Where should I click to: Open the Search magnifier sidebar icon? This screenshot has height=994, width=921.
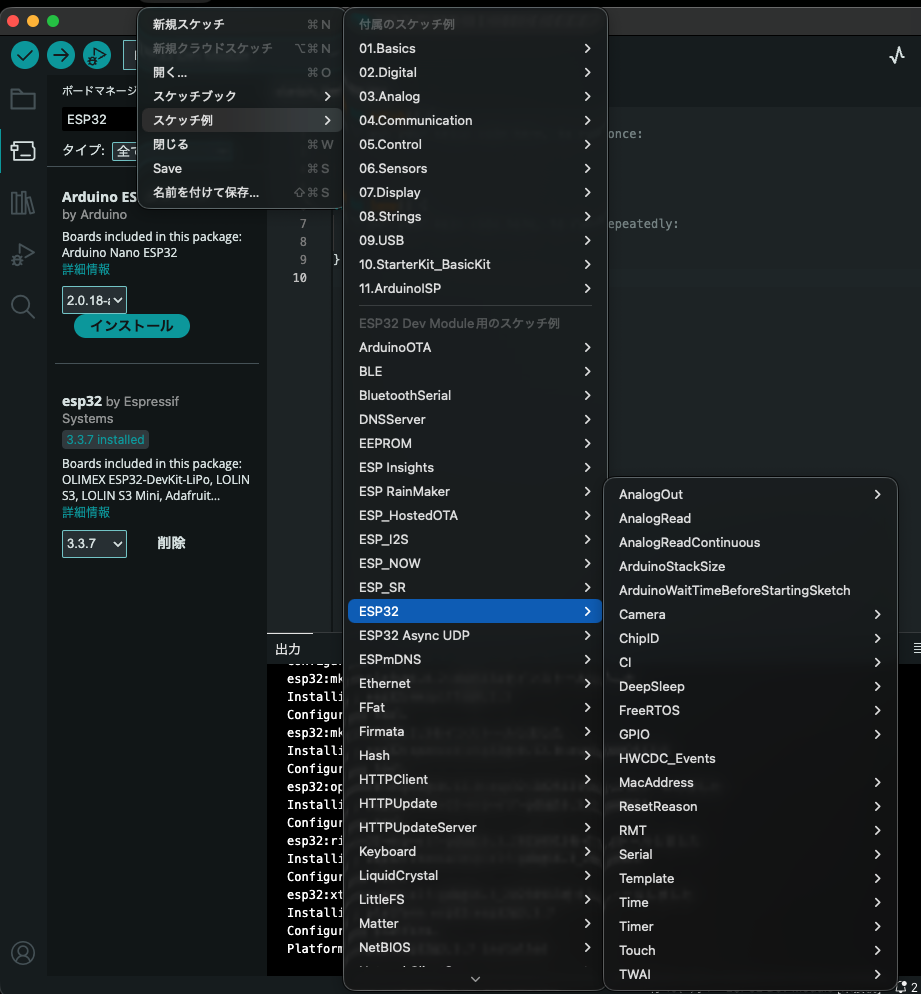[x=22, y=306]
